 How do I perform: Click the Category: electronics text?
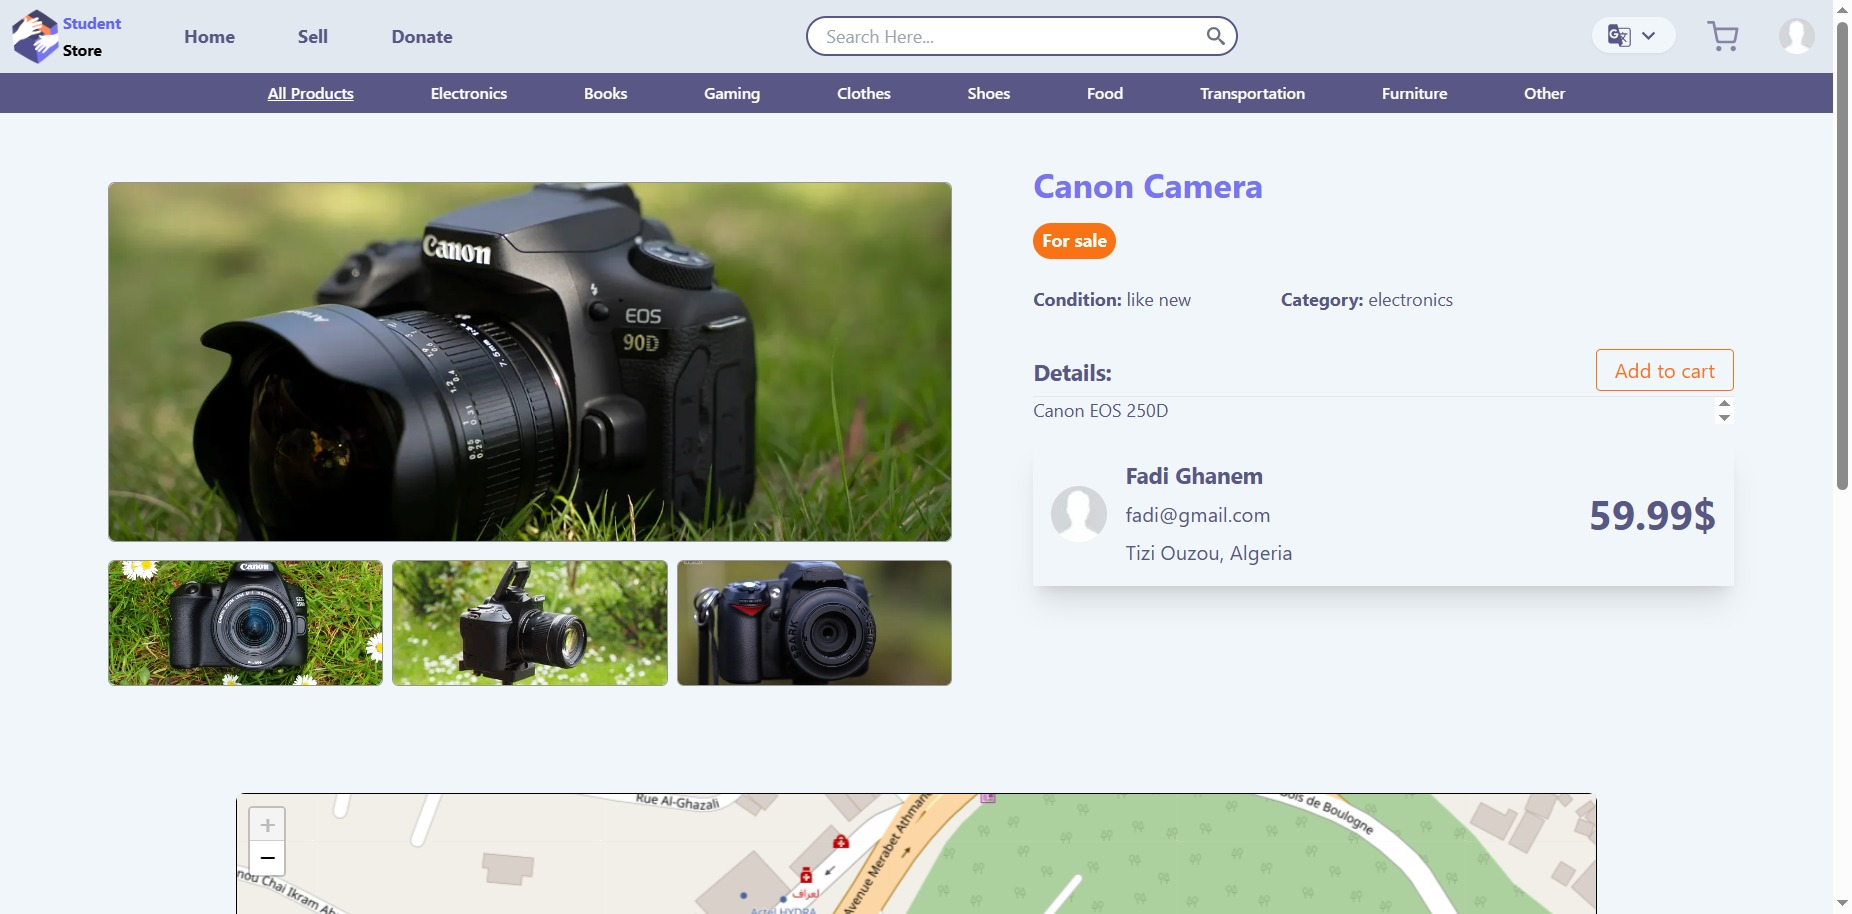click(x=1367, y=300)
